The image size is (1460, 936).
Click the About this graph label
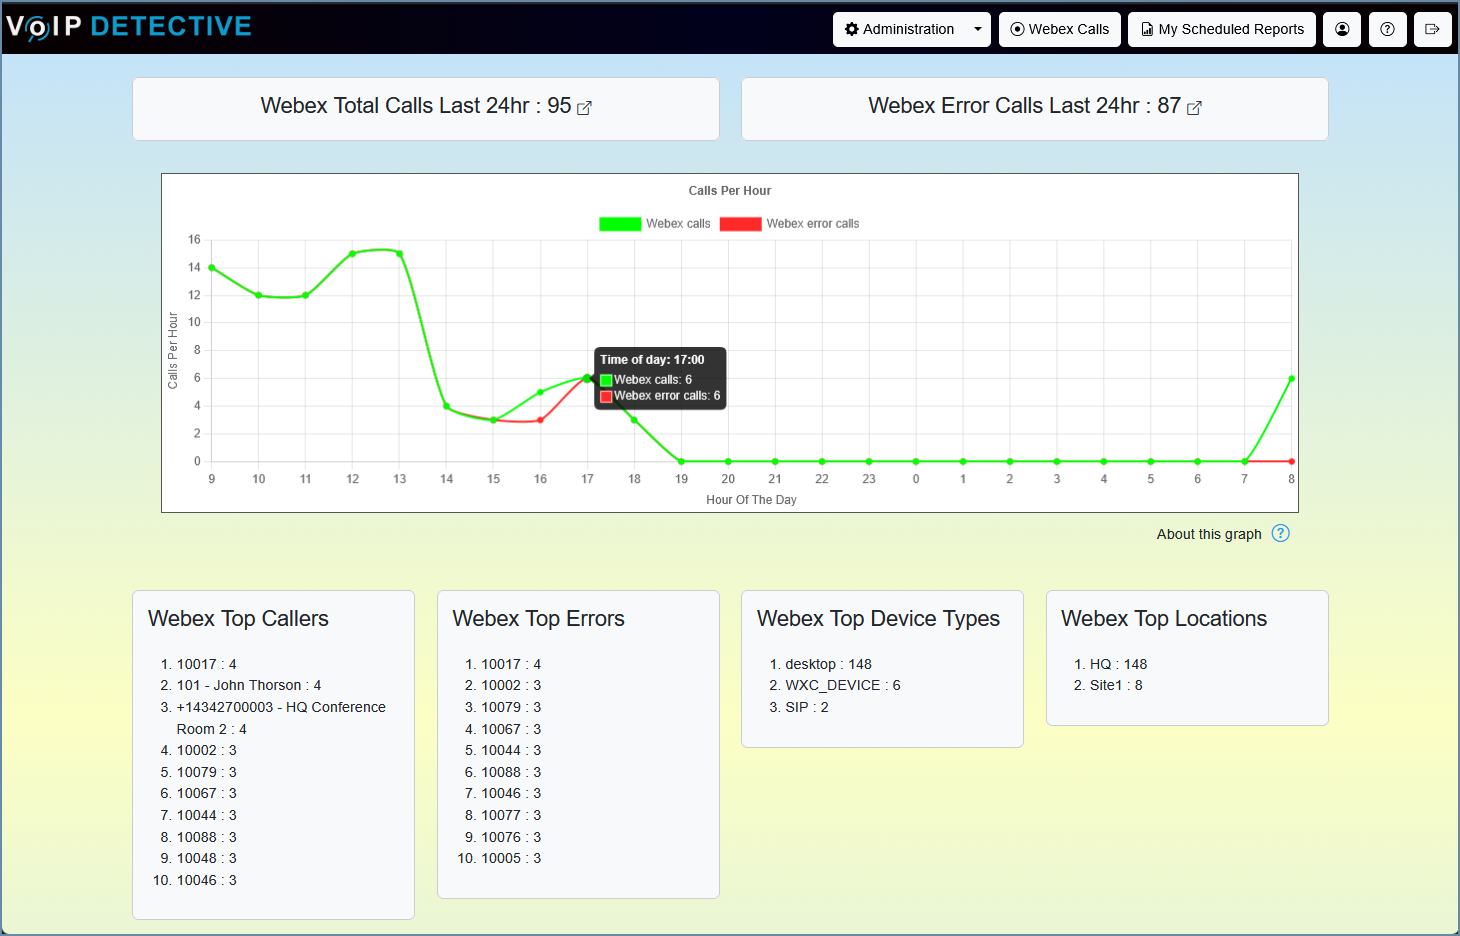pyautogui.click(x=1209, y=534)
